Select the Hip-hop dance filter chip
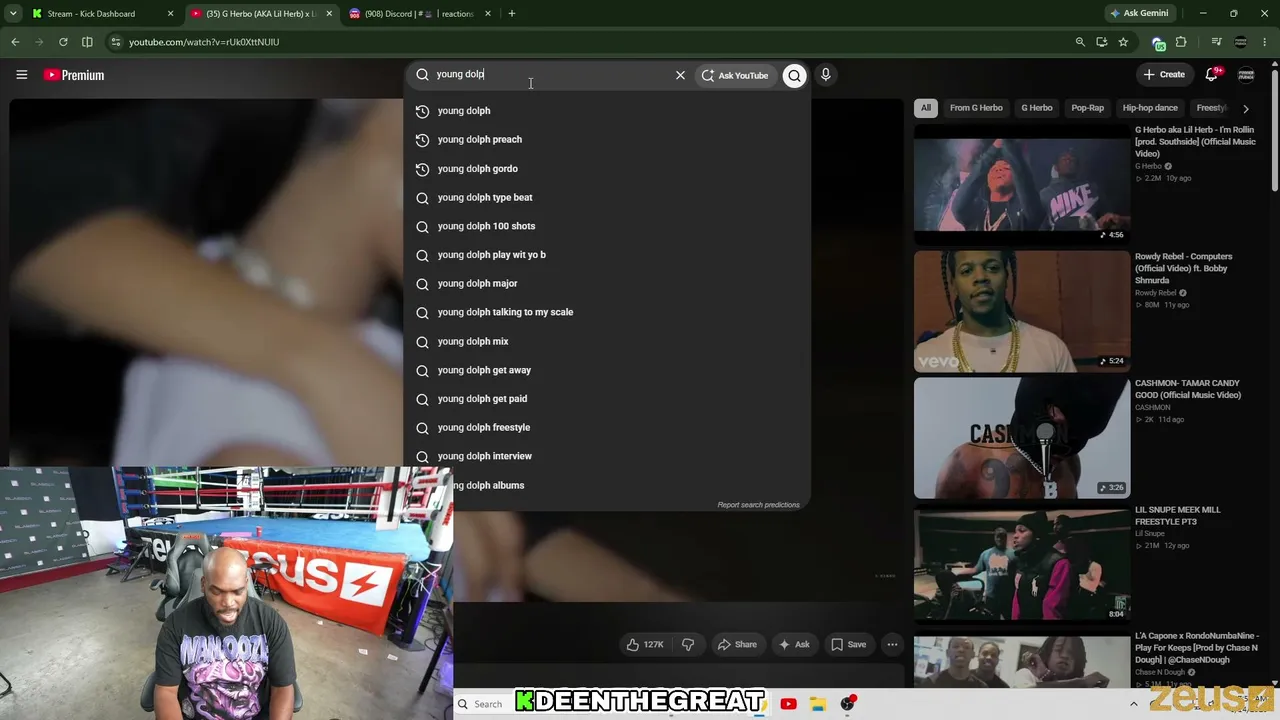 point(1150,108)
